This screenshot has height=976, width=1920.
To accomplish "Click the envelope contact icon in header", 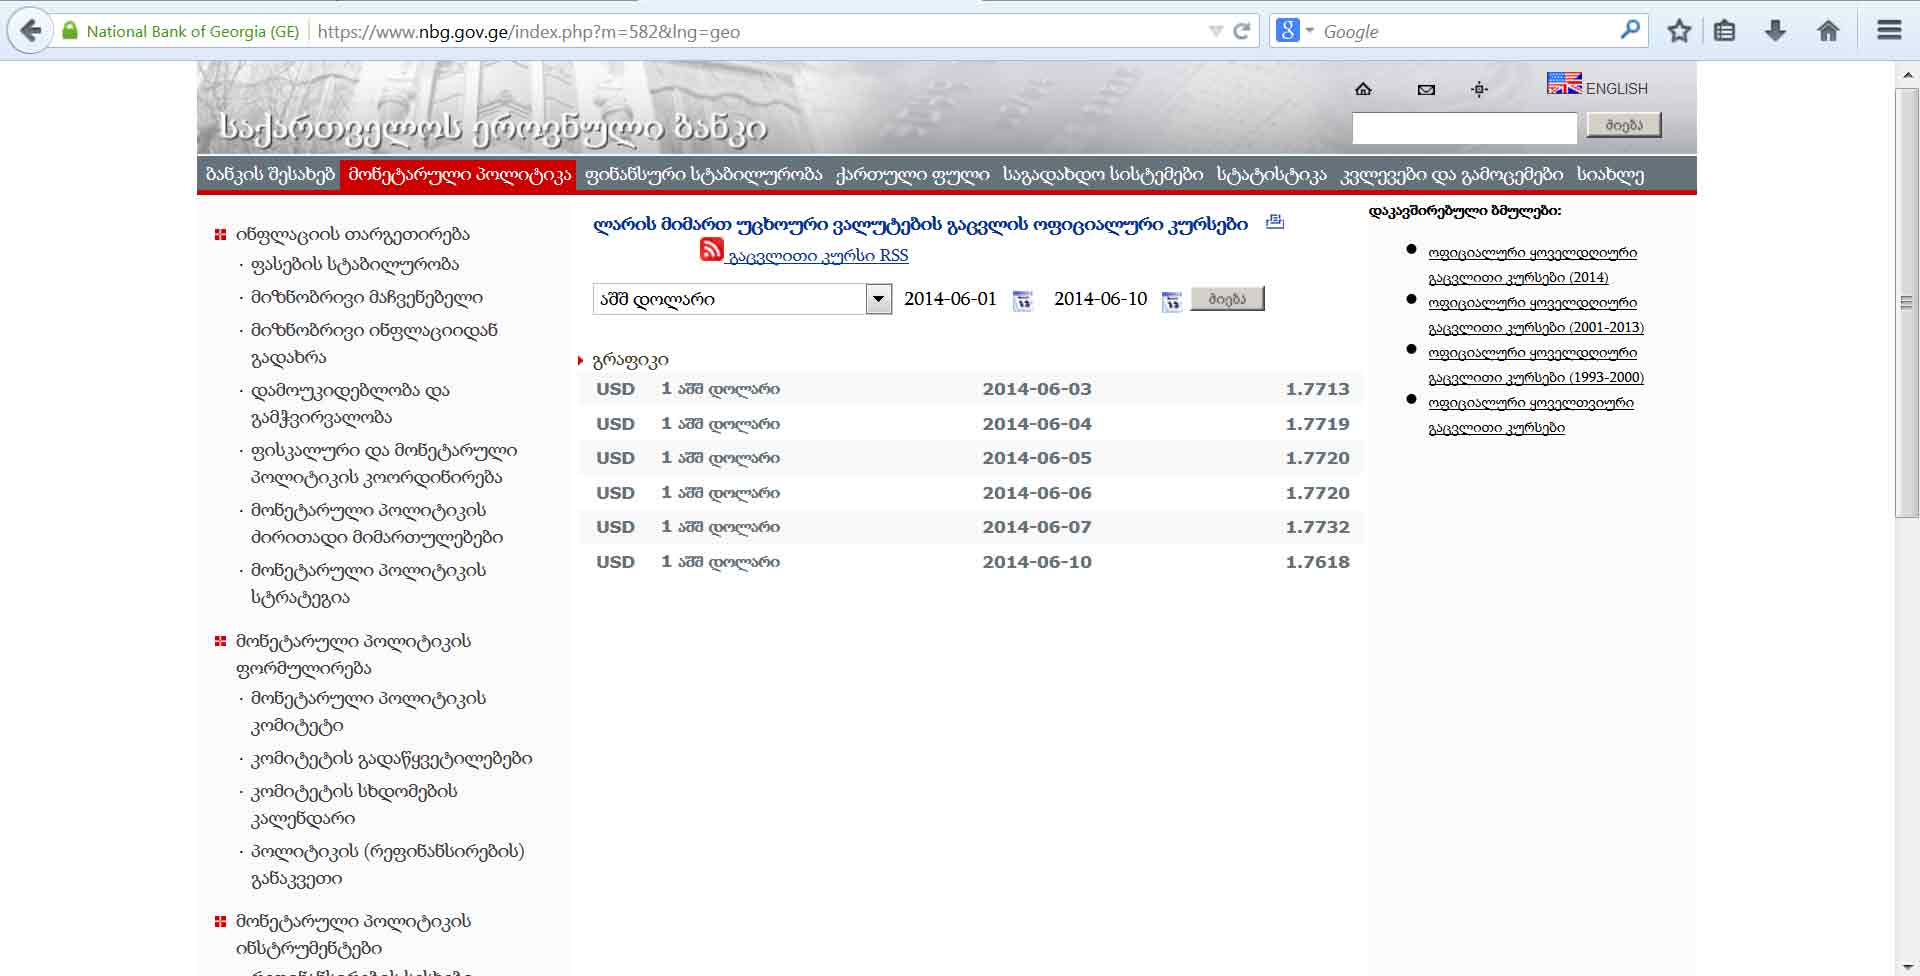I will [x=1426, y=89].
